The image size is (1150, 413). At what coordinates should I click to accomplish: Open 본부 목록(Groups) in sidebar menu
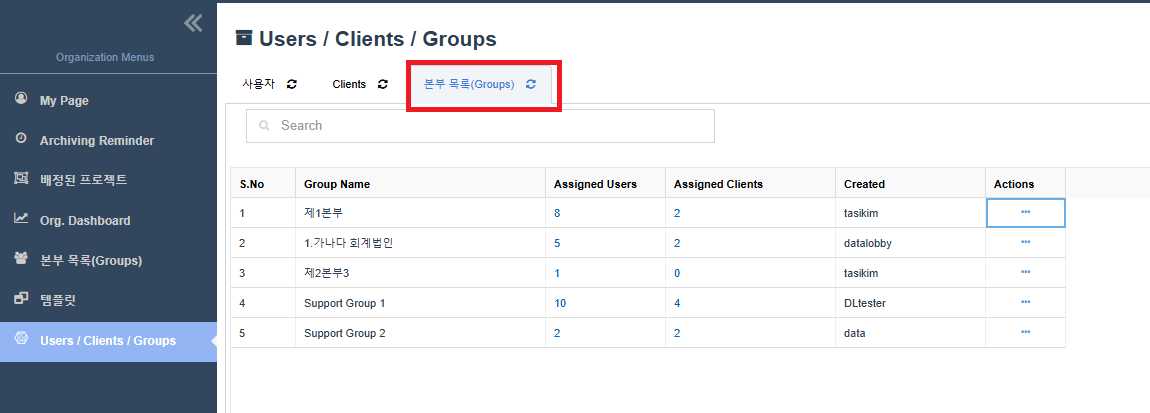coord(90,260)
